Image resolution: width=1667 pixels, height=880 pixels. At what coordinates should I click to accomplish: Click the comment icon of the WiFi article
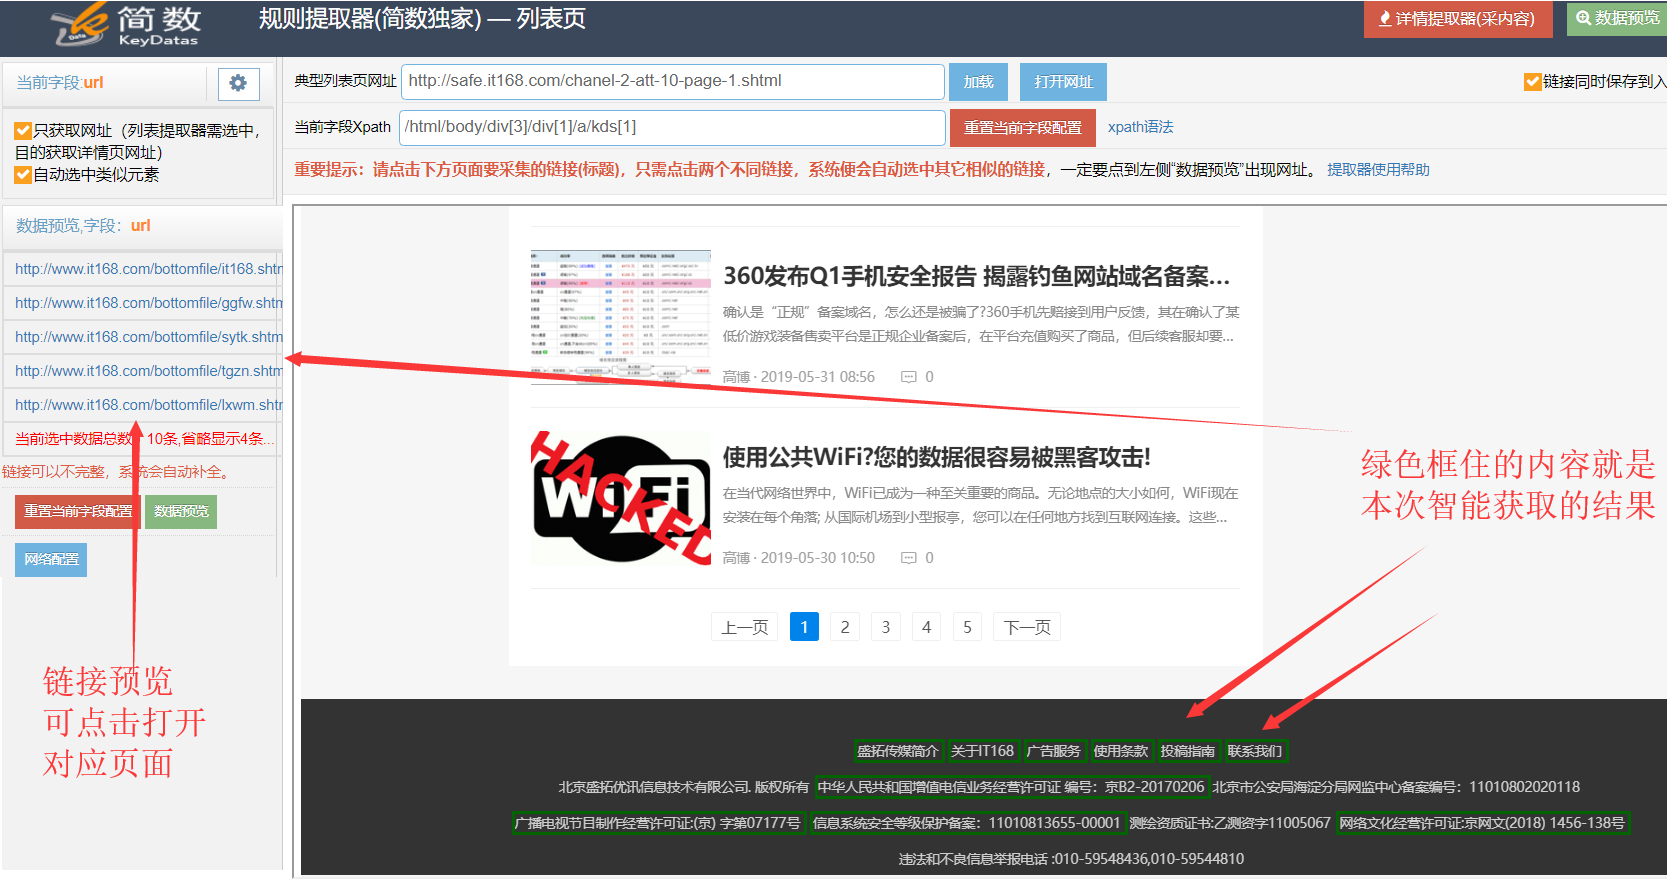[908, 558]
